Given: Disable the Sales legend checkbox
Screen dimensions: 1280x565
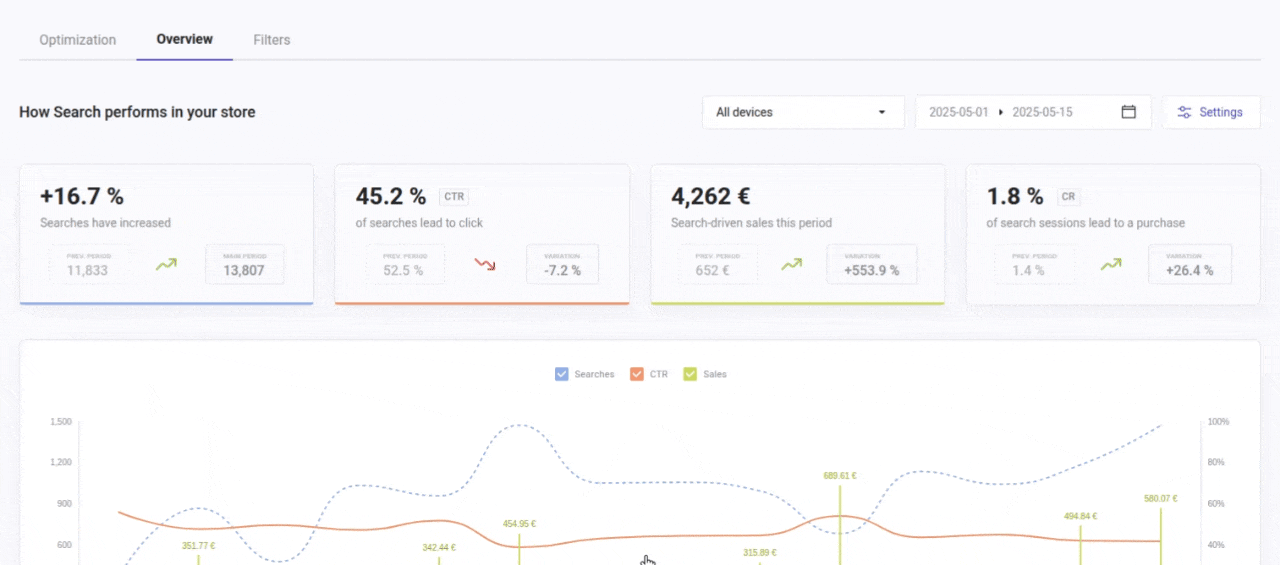Looking at the screenshot, I should tap(690, 374).
